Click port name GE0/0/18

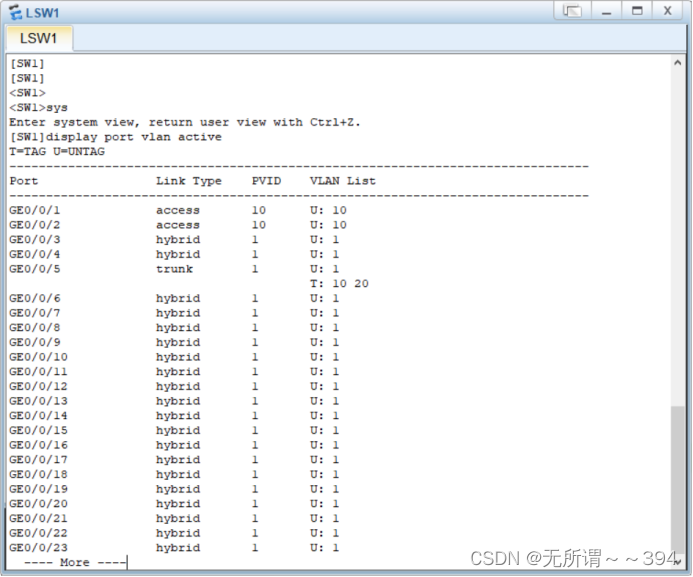[38, 475]
